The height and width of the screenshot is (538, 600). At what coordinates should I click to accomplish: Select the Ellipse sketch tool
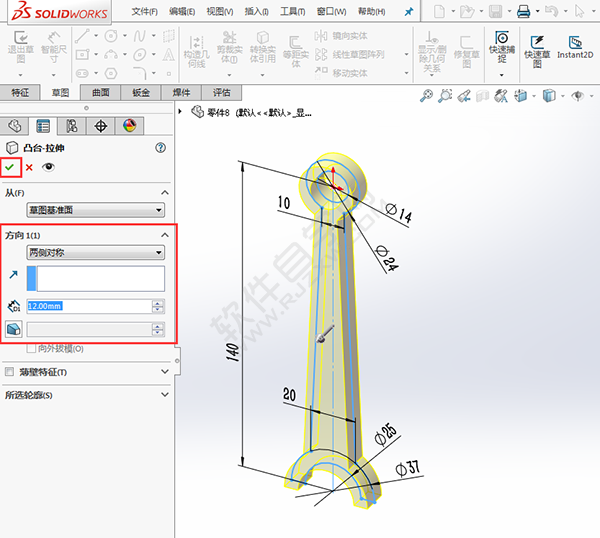pyautogui.click(x=140, y=55)
